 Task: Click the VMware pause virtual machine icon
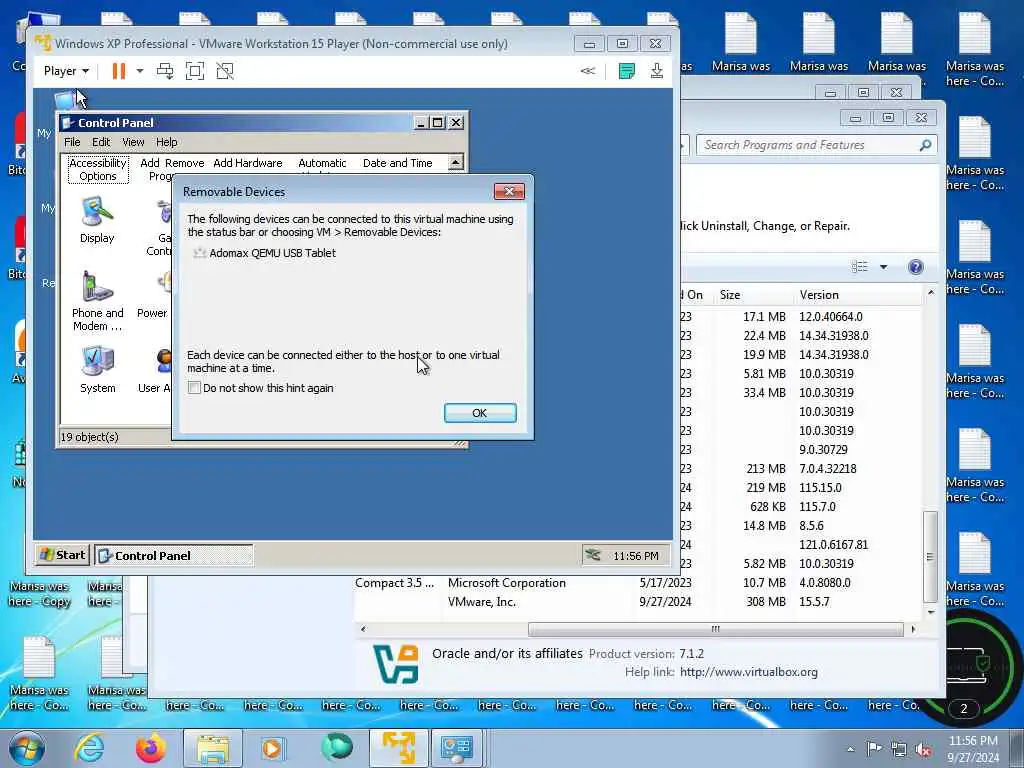pyautogui.click(x=118, y=71)
